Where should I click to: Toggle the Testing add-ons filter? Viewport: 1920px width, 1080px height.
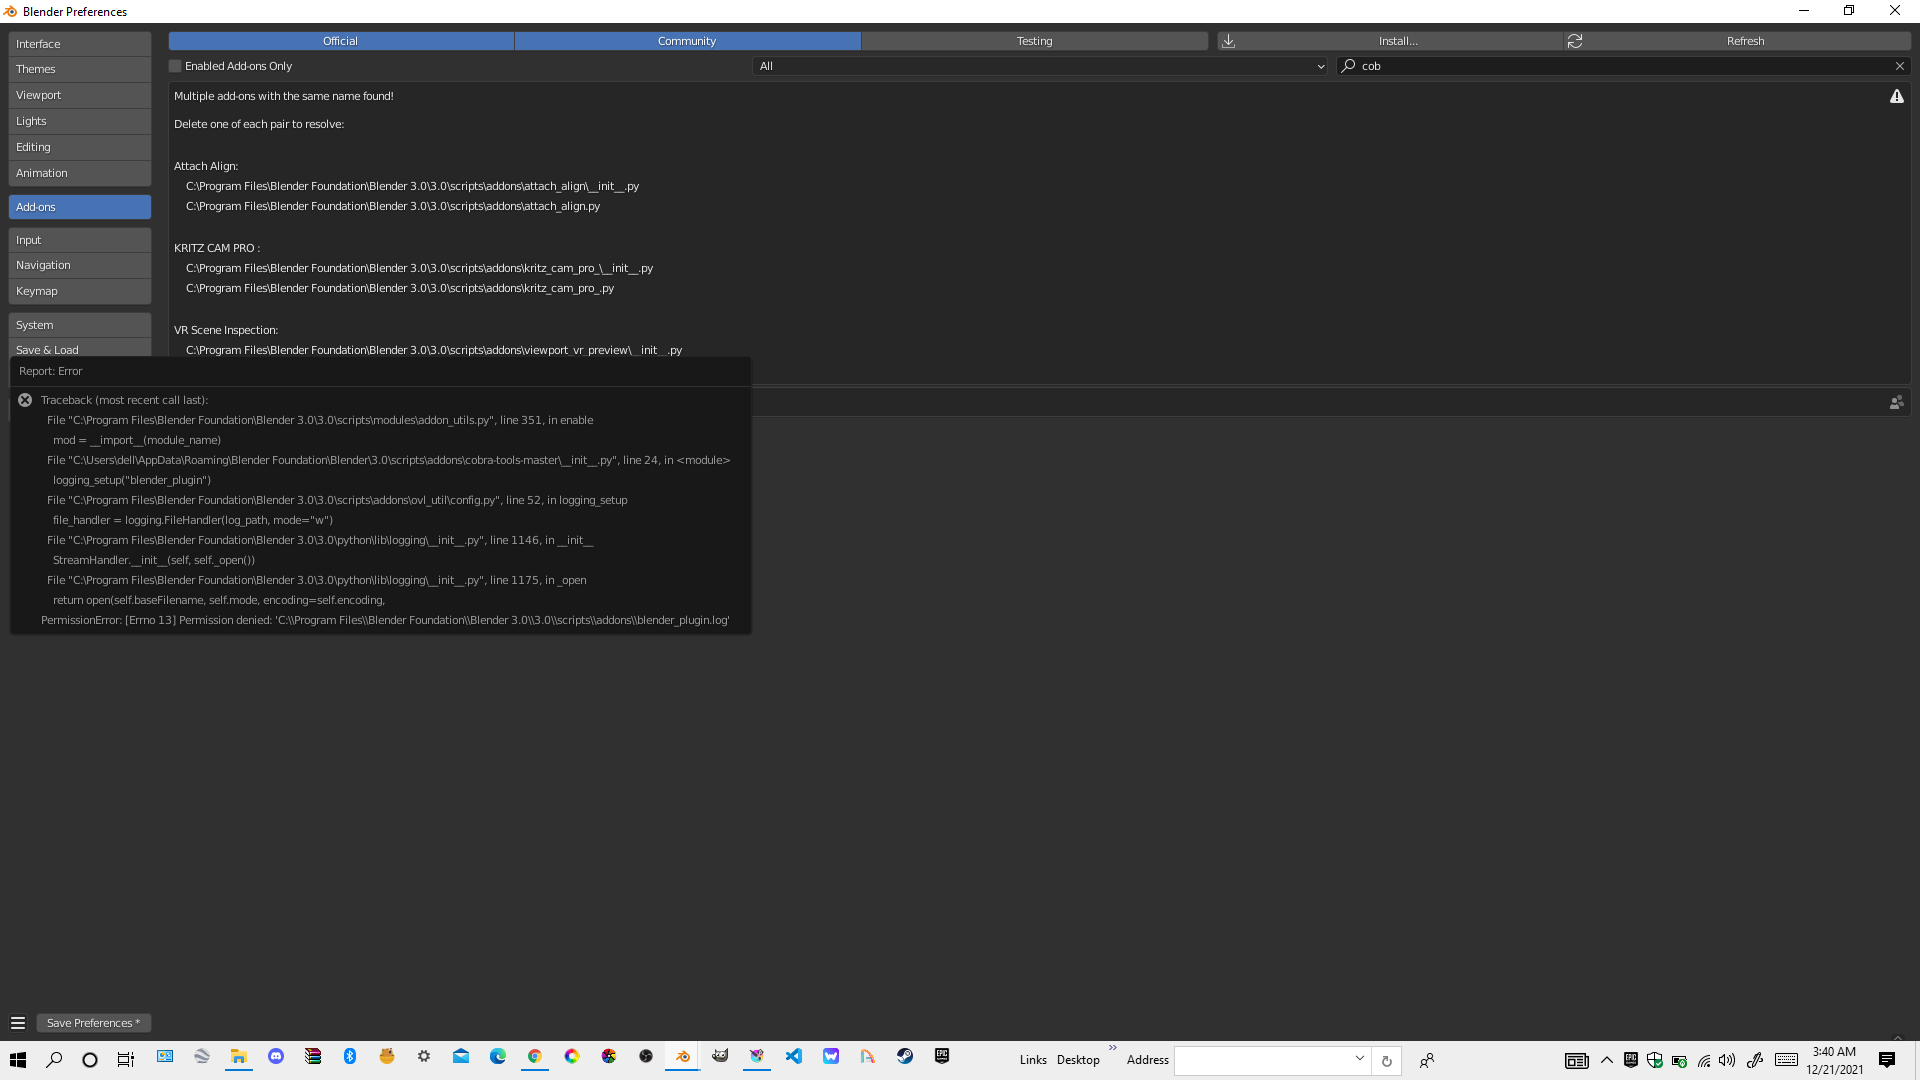pyautogui.click(x=1034, y=41)
